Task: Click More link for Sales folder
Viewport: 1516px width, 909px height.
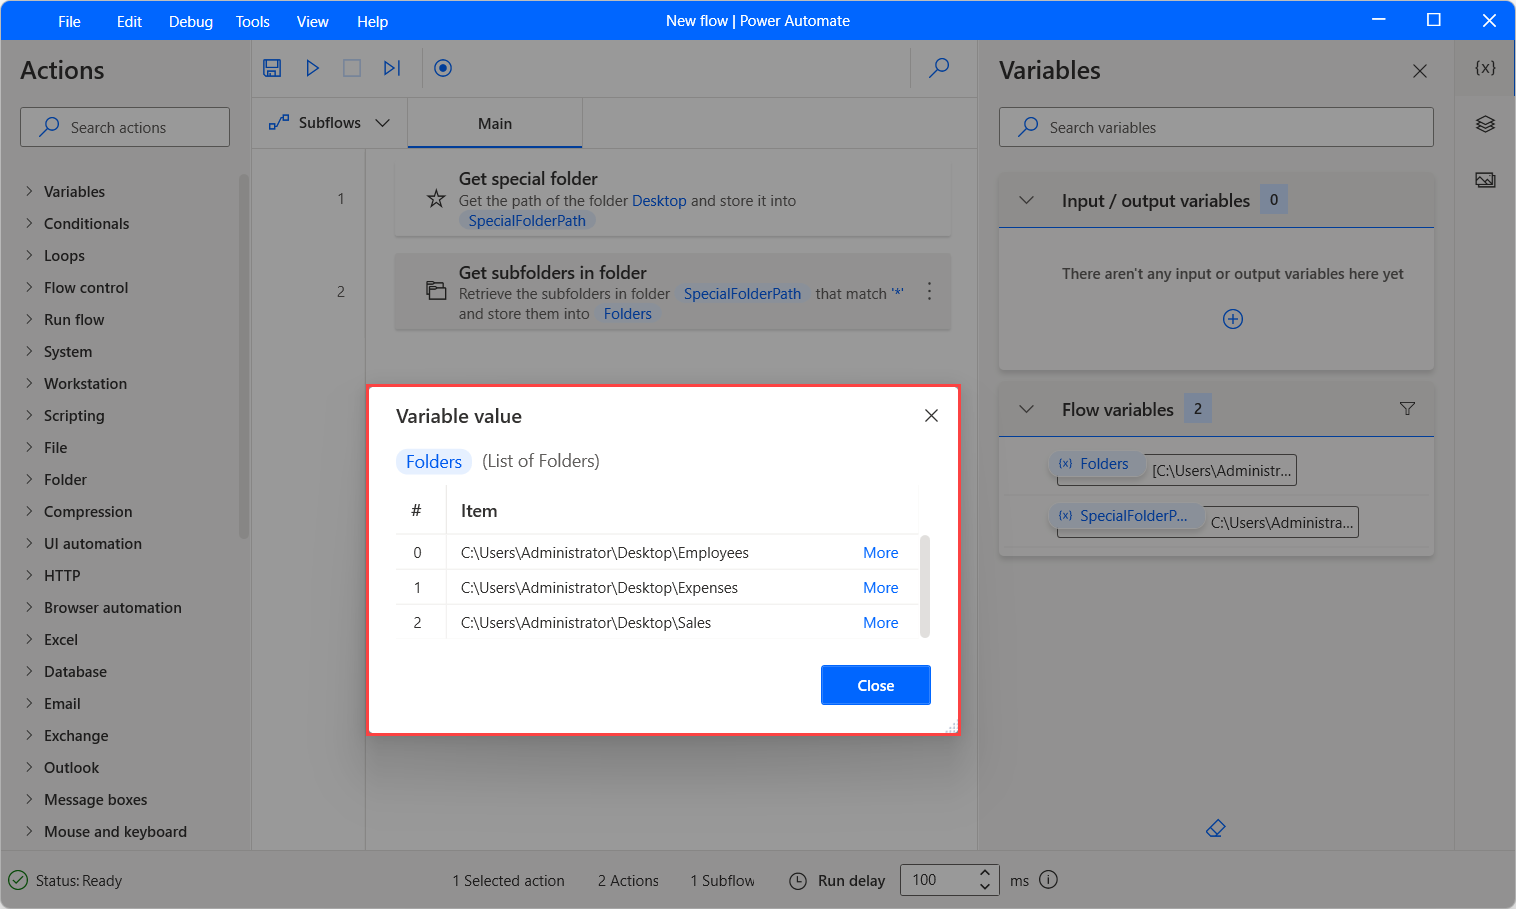Action: (x=880, y=622)
